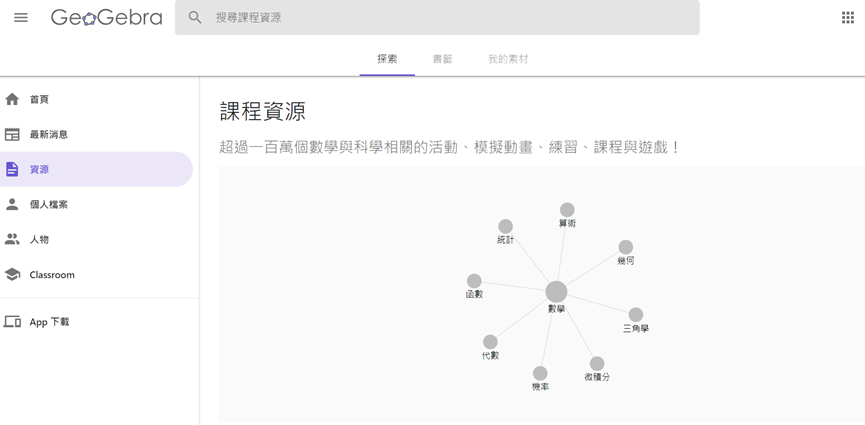Click the 三角學 label text
Screen dimensions: 865x425
pos(636,328)
